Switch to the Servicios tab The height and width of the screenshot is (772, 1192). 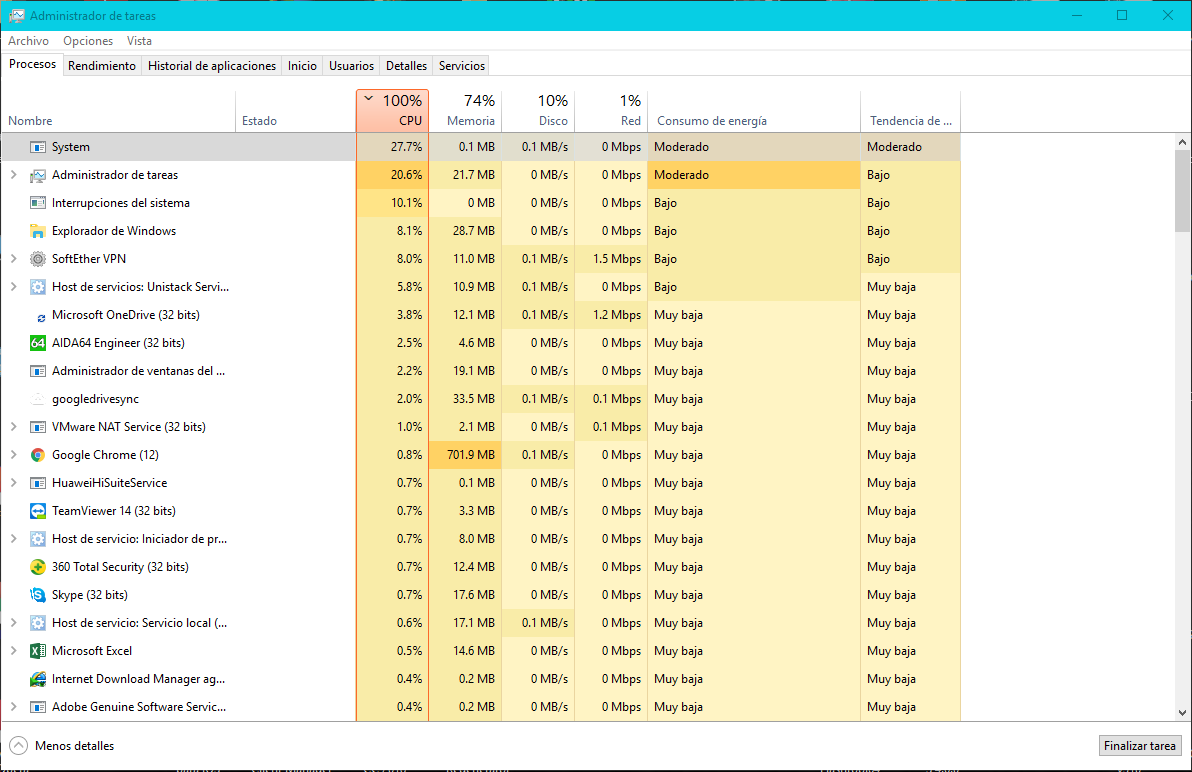click(x=461, y=66)
